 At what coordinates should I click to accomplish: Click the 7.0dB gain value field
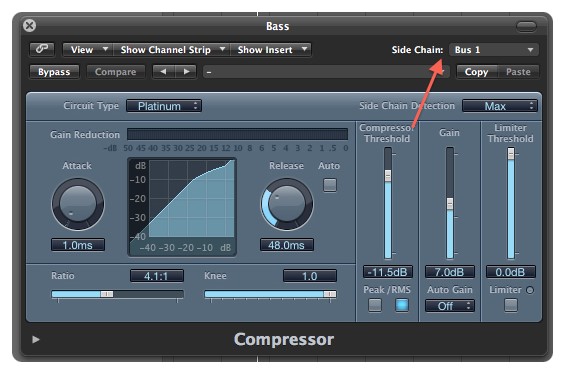tap(450, 272)
